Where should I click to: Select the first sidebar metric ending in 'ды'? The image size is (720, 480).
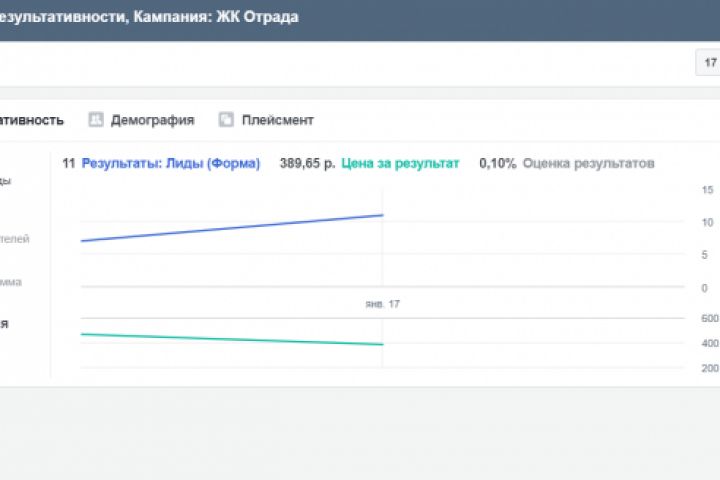[x=6, y=181]
